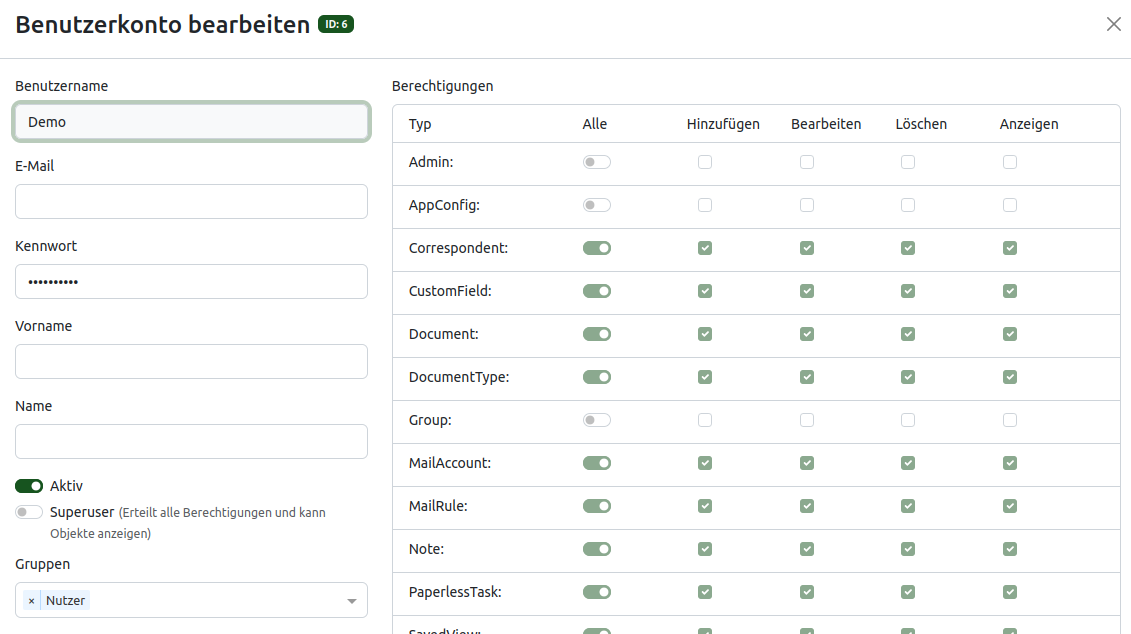
Task: Click the Kennwort password field
Action: pos(191,281)
